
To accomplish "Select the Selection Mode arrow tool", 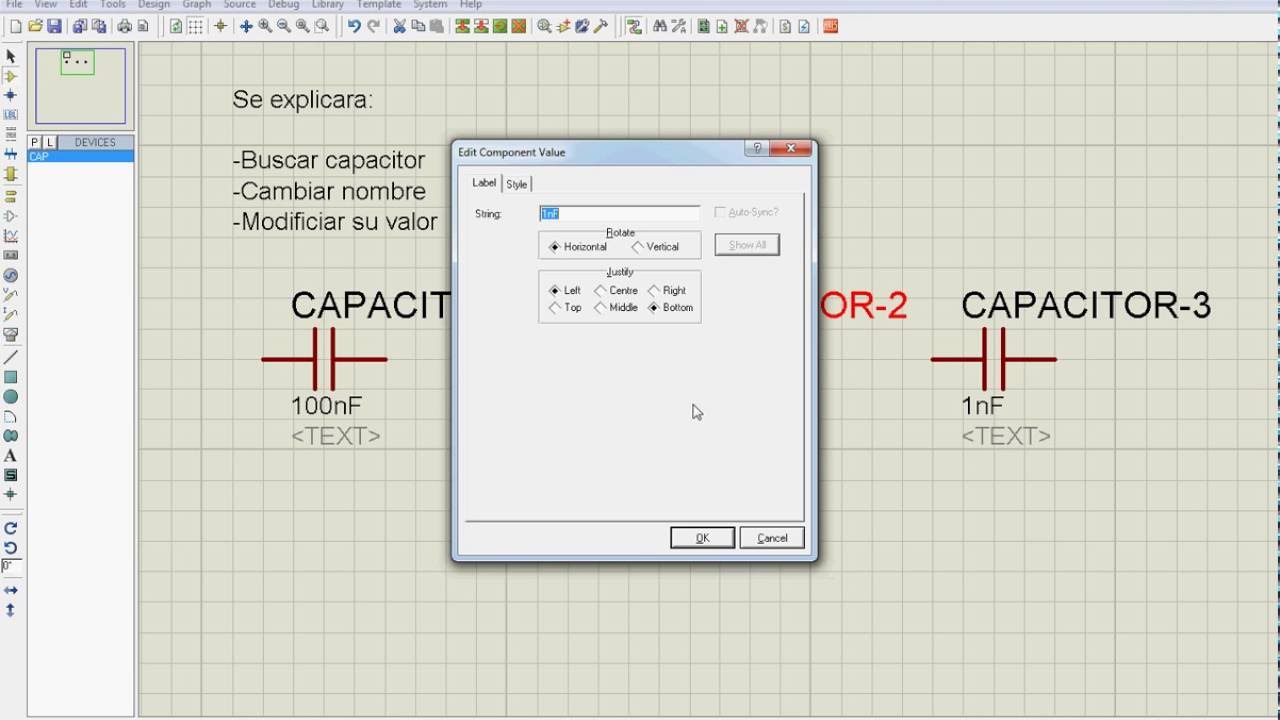I will 10,57.
